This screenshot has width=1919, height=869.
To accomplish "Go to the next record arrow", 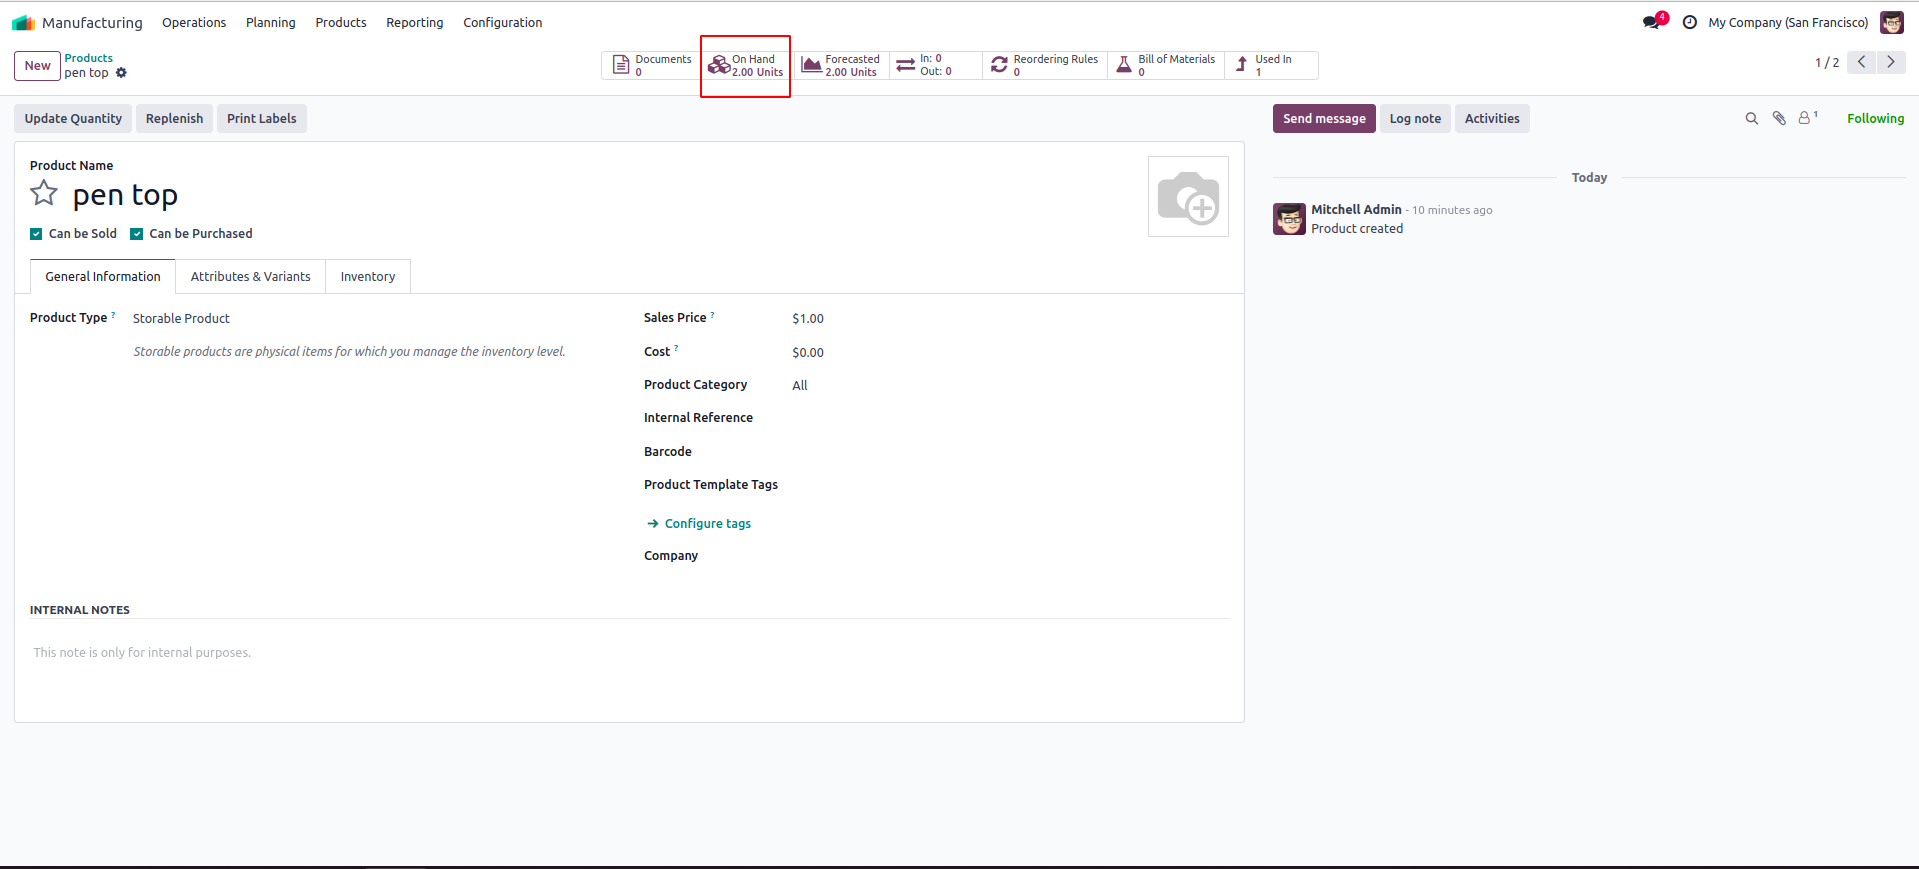I will click(x=1891, y=62).
